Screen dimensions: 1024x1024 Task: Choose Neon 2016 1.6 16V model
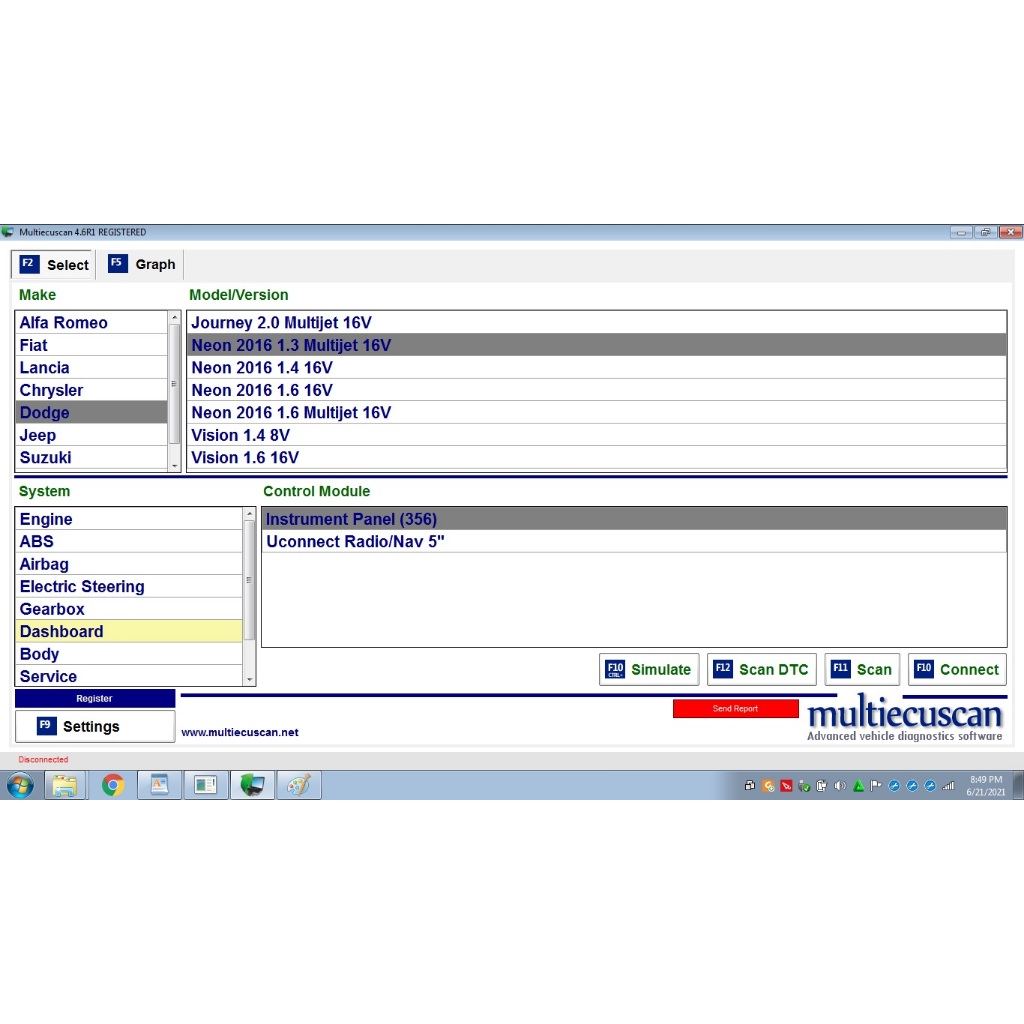596,390
